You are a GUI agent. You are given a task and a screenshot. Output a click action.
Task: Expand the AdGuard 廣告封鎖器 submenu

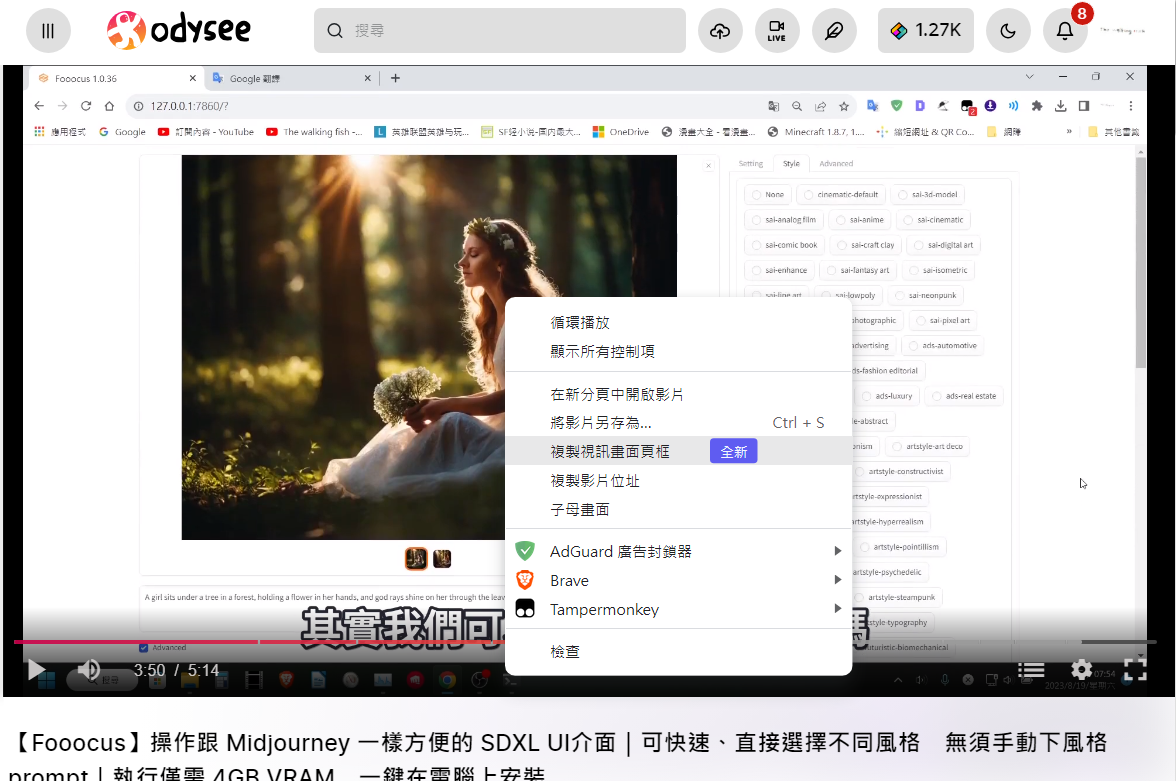click(679, 551)
